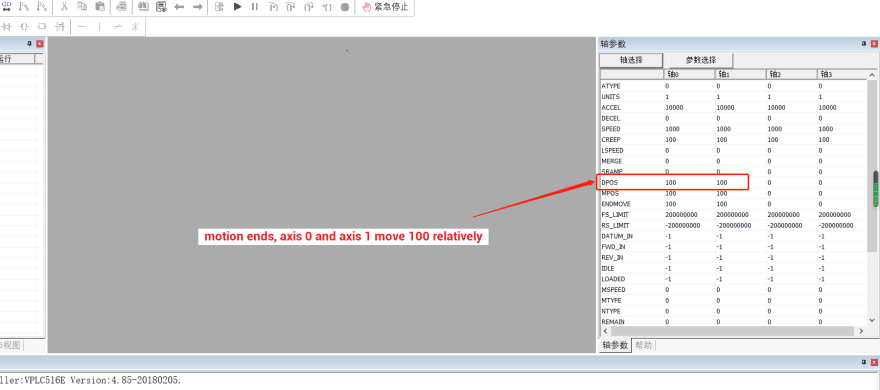Viewport: 880px width, 390px height.
Task: Close the left side panel
Action: pyautogui.click(x=39, y=44)
